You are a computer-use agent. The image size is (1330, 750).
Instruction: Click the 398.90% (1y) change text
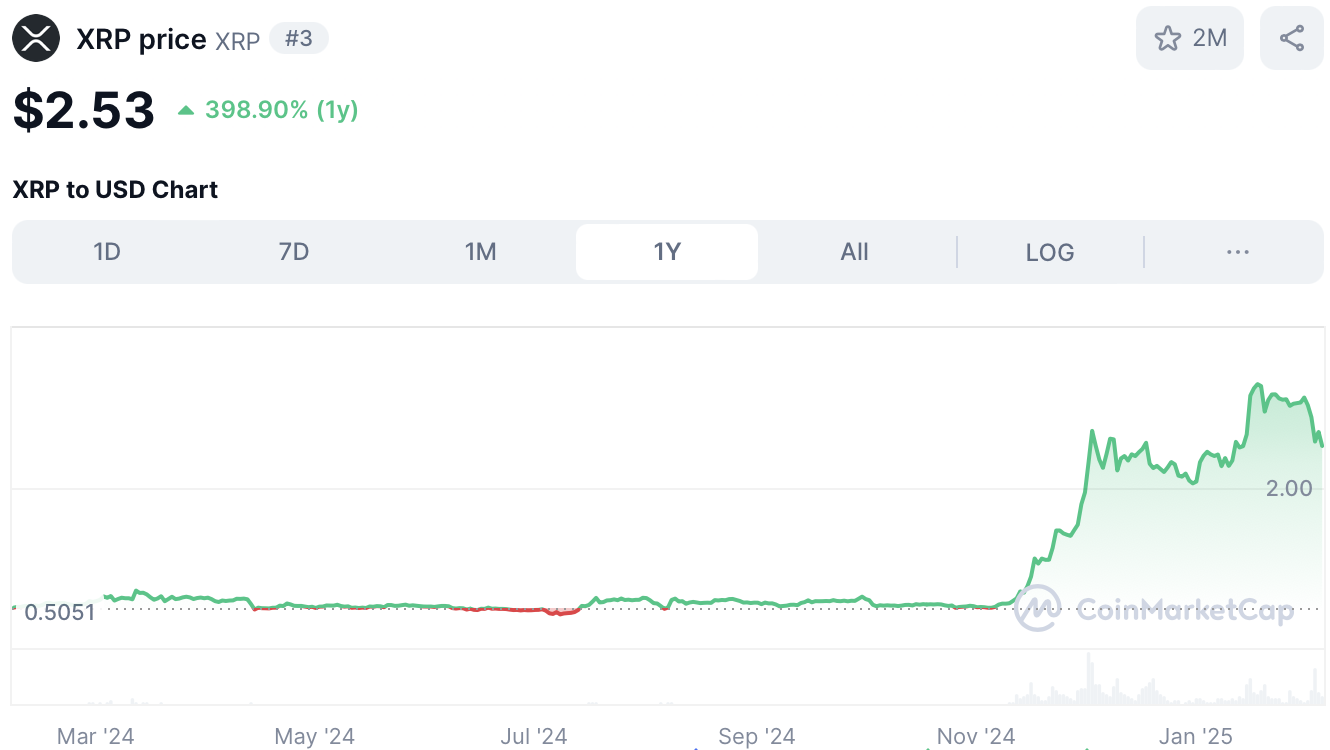coord(281,110)
